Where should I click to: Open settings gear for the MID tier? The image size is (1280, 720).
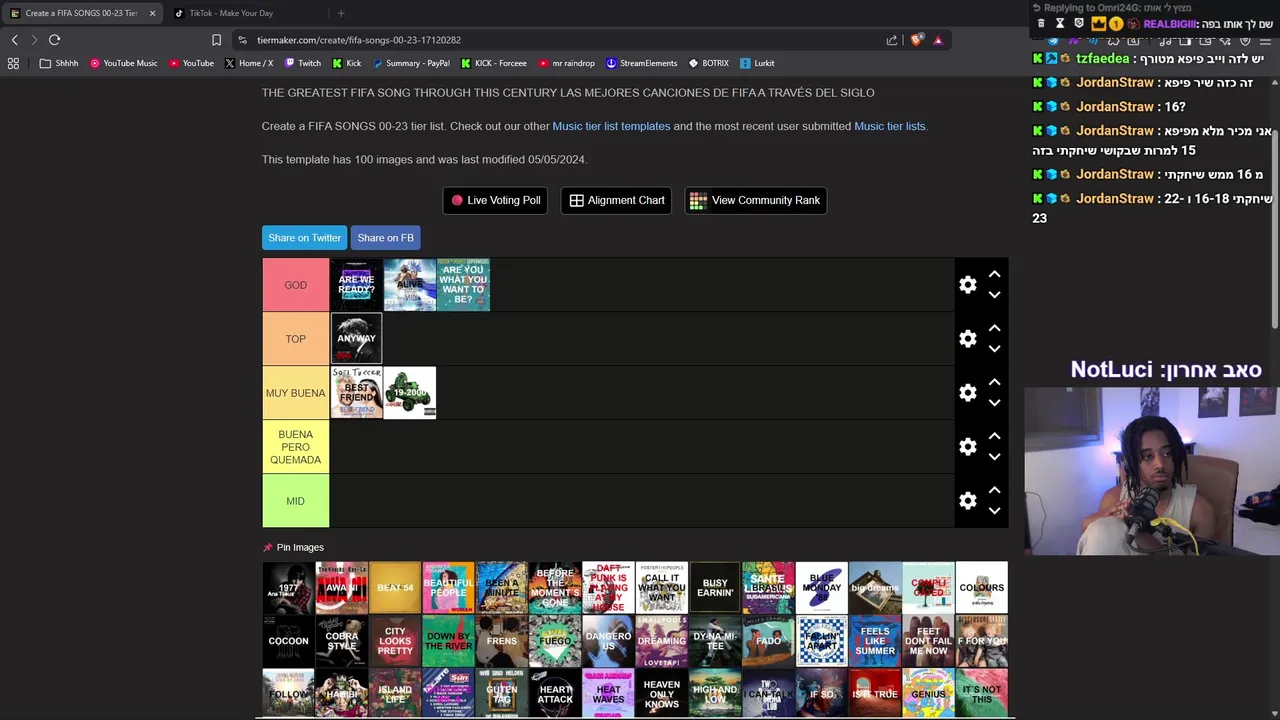(x=968, y=501)
